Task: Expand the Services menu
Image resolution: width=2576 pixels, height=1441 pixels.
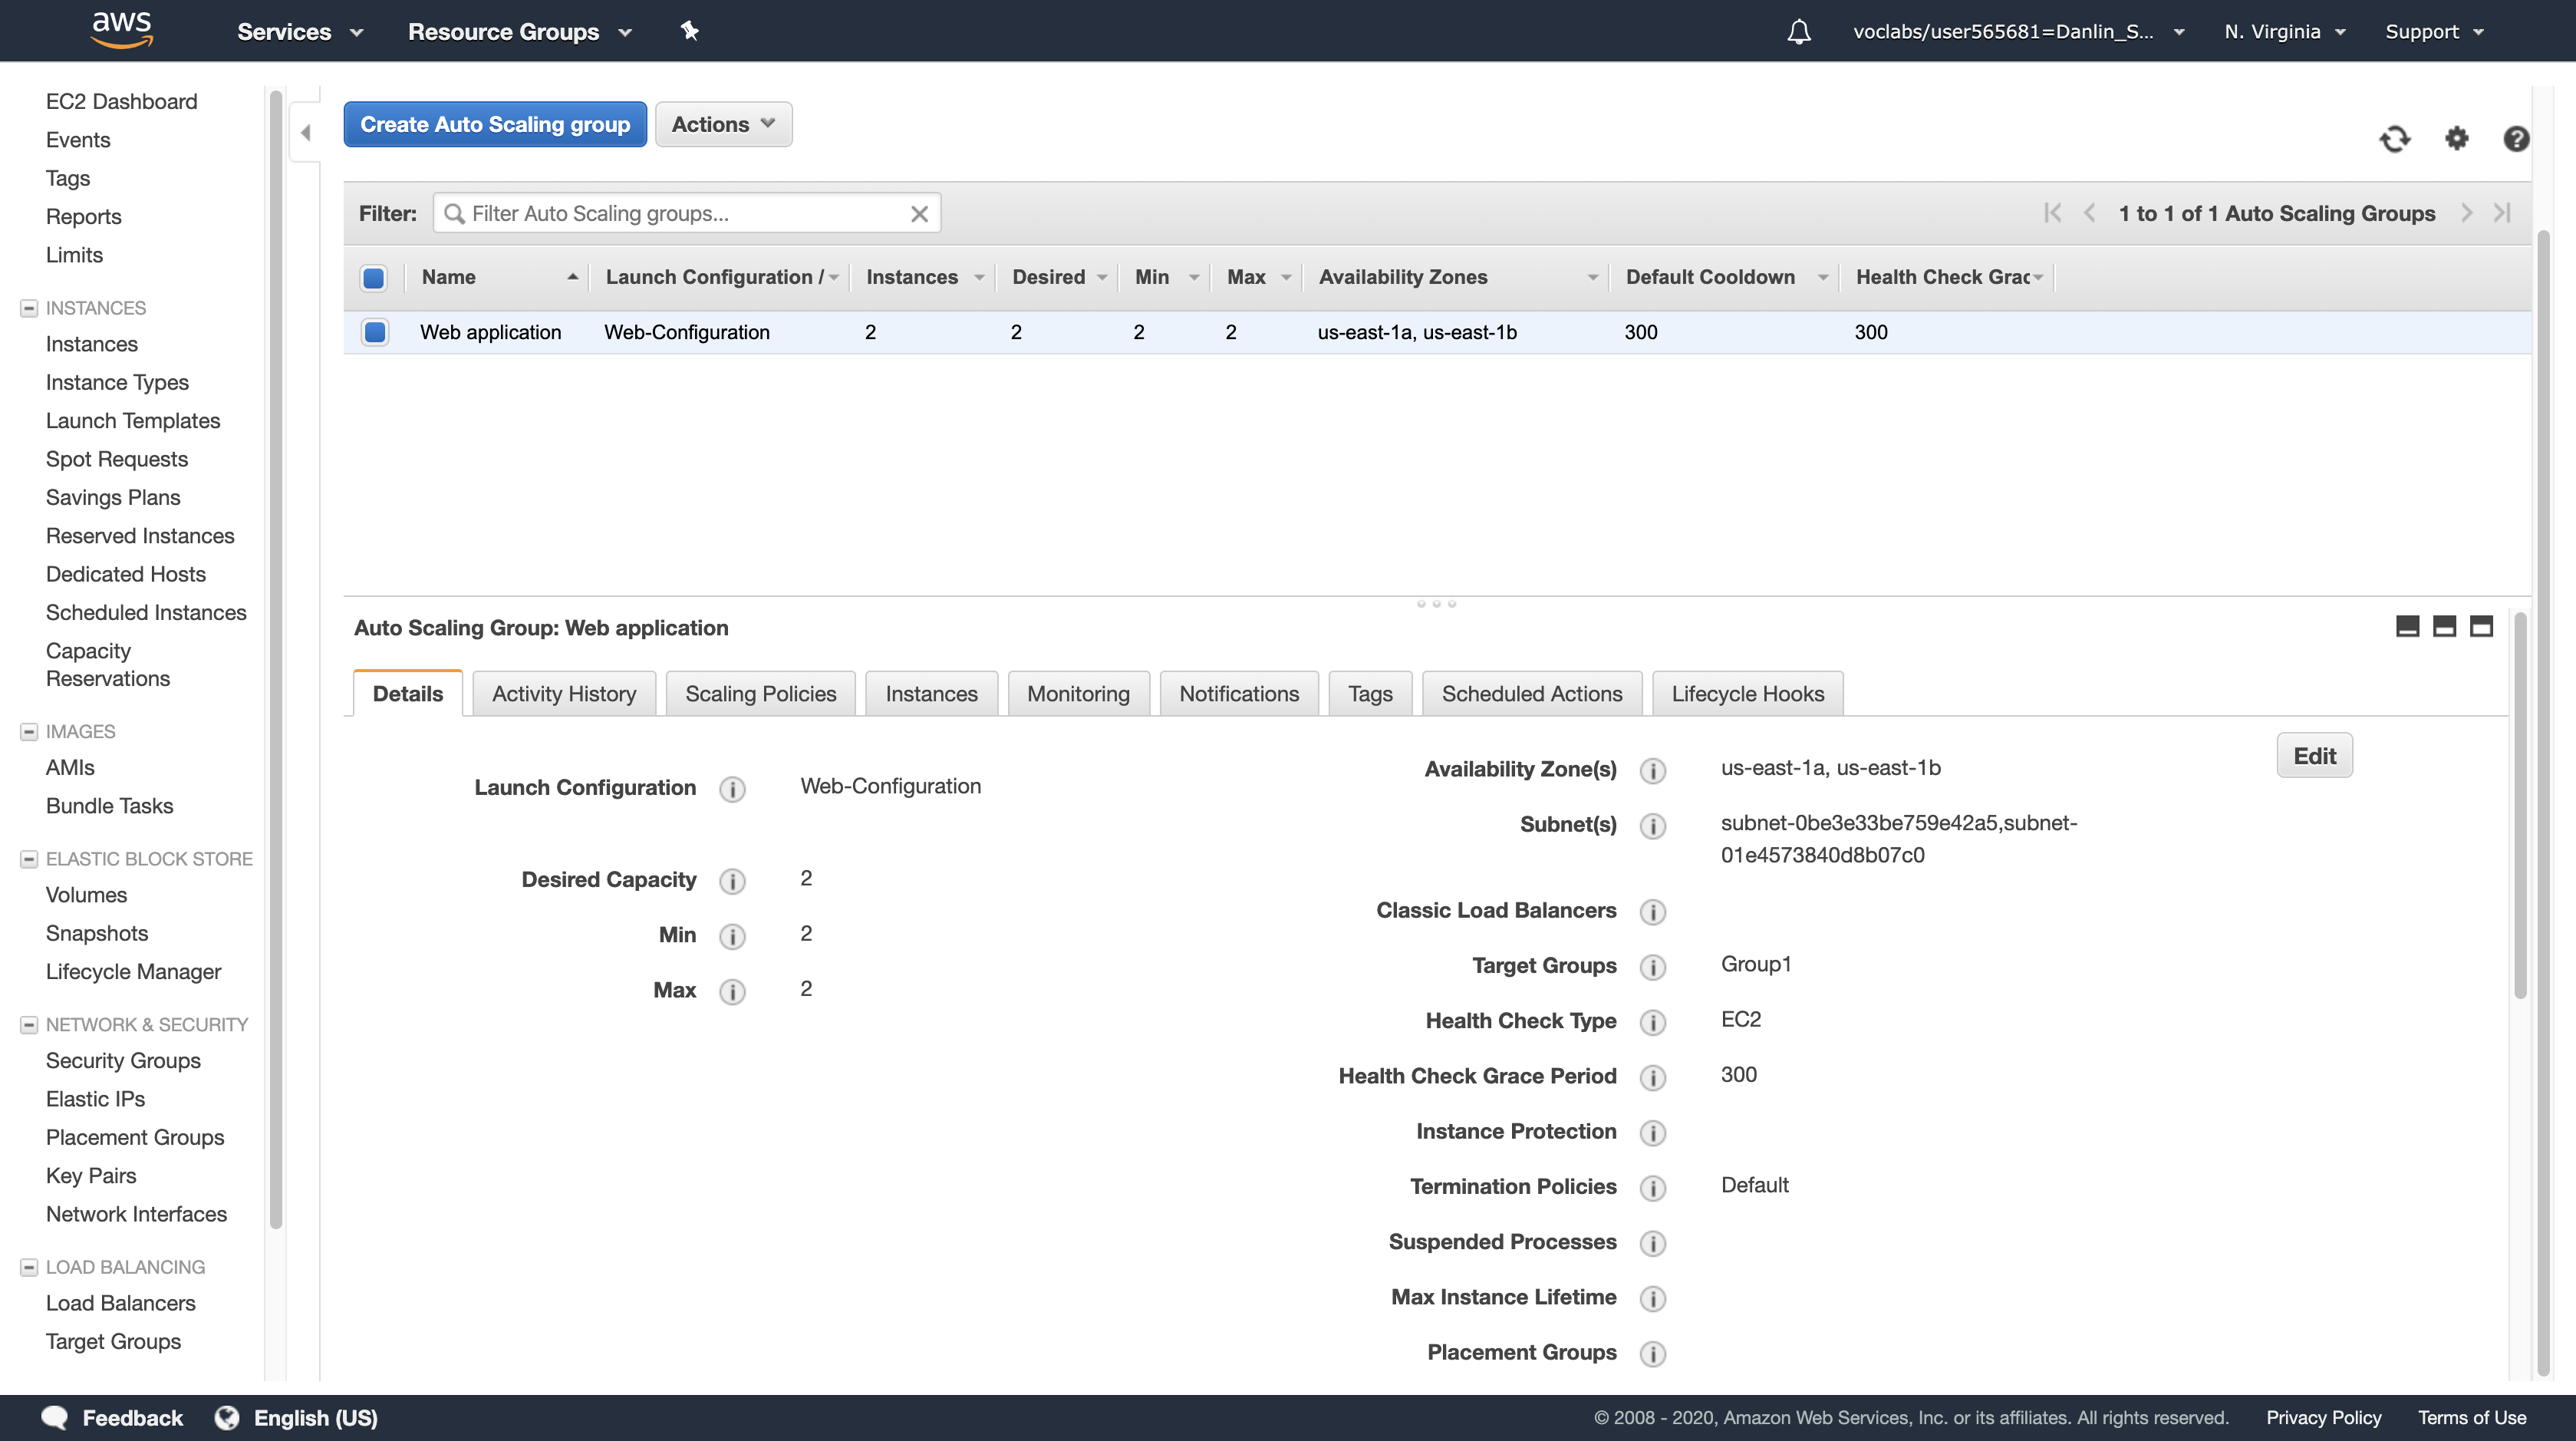Action: [299, 32]
